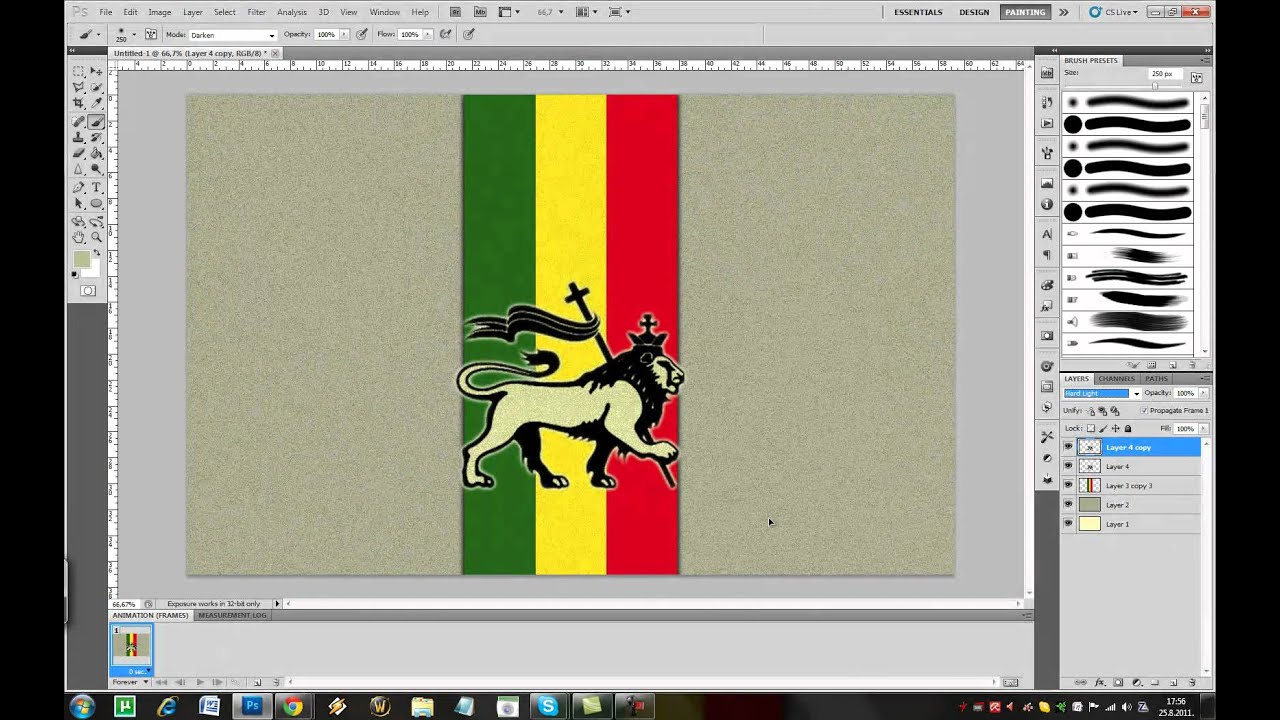Screen dimensions: 1280x720
Task: Switch to the Measurement Log tab
Action: coord(232,615)
